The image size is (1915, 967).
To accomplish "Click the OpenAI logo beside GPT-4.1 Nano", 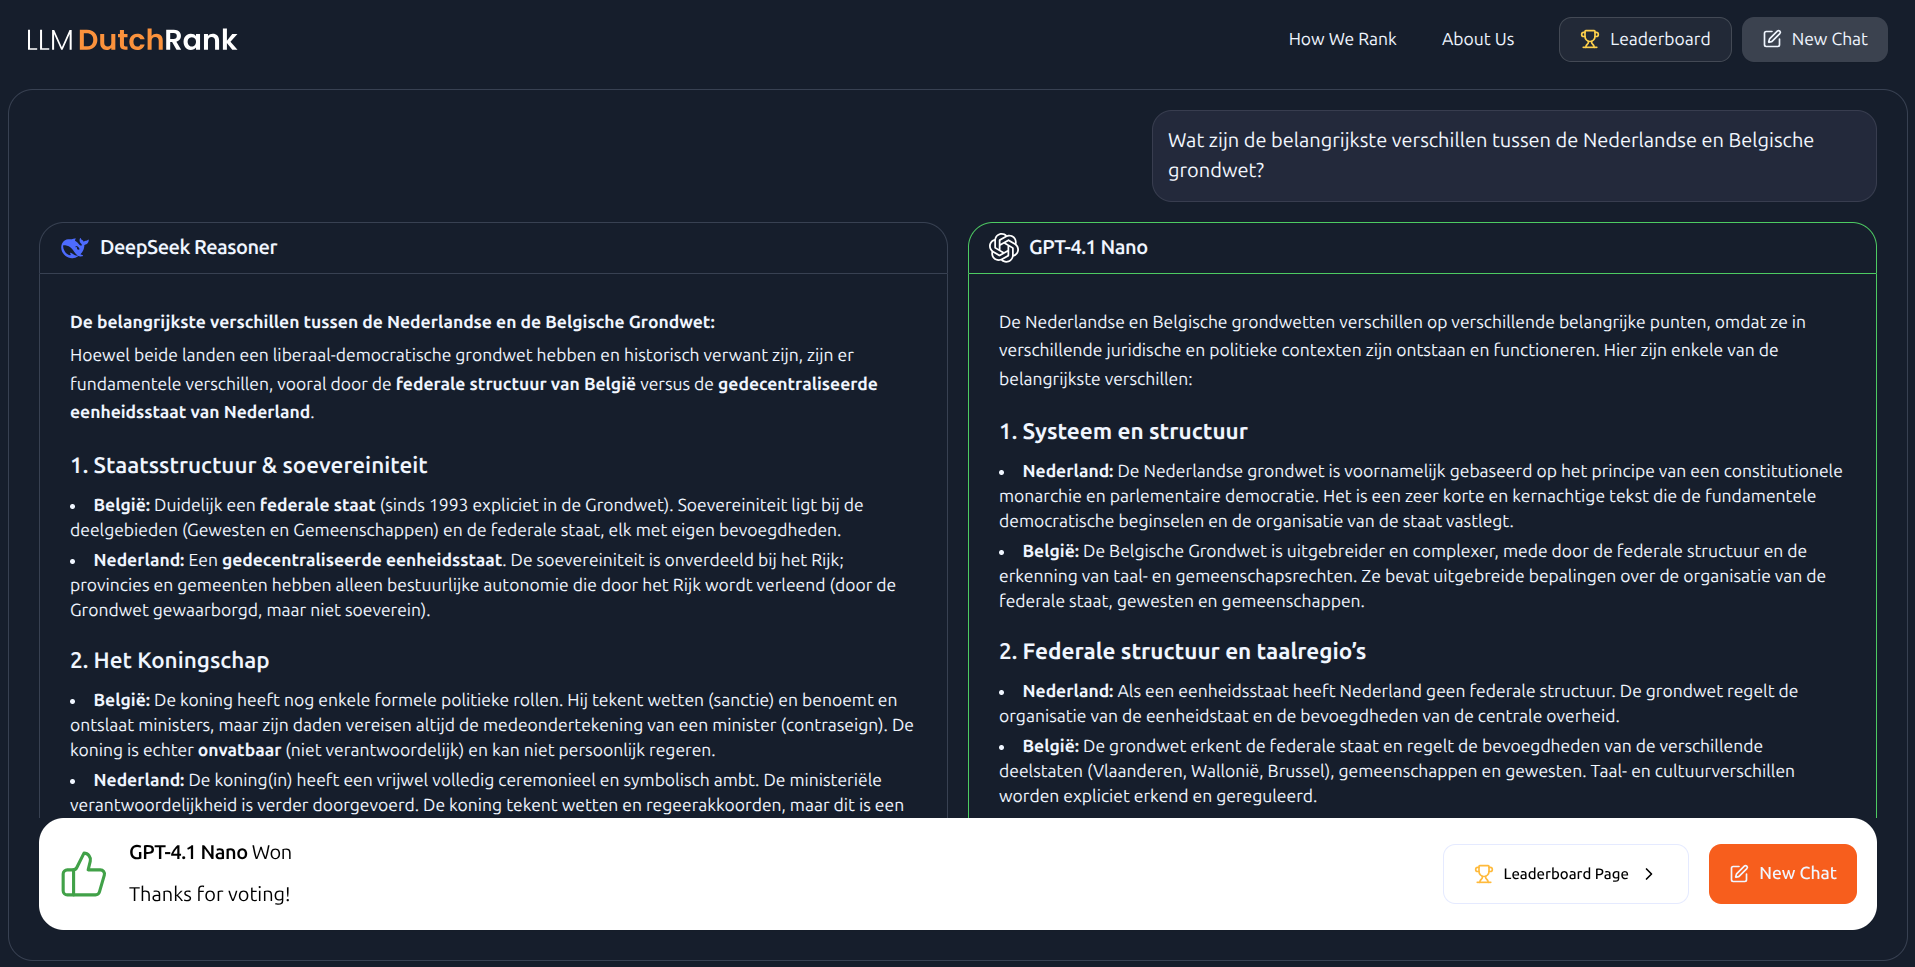I will pyautogui.click(x=1004, y=248).
